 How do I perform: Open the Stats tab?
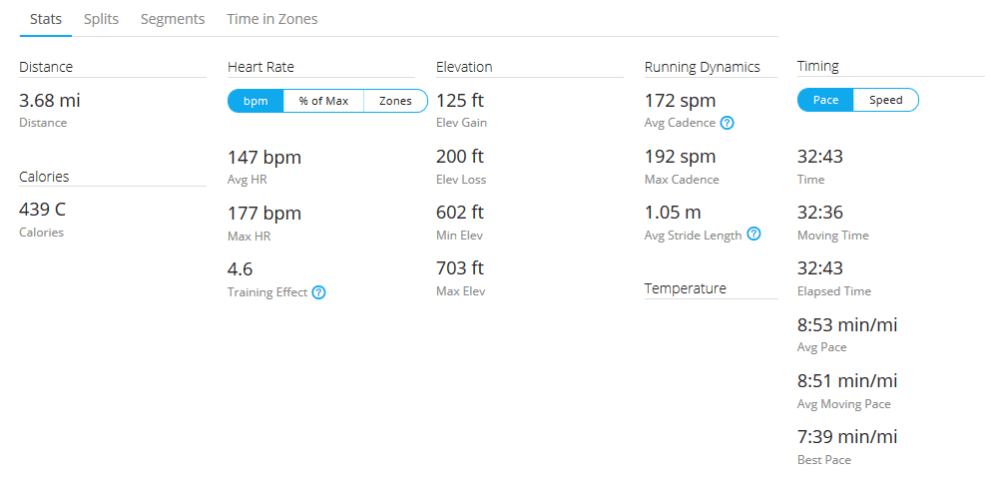45,19
